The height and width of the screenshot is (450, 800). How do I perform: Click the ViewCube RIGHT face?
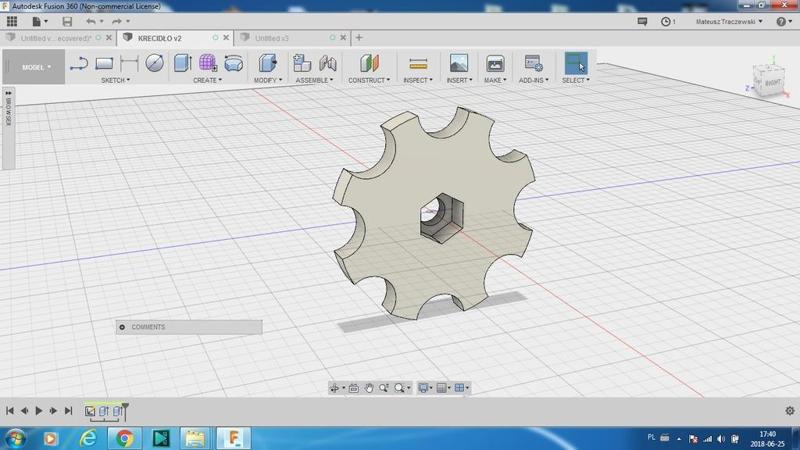click(772, 84)
